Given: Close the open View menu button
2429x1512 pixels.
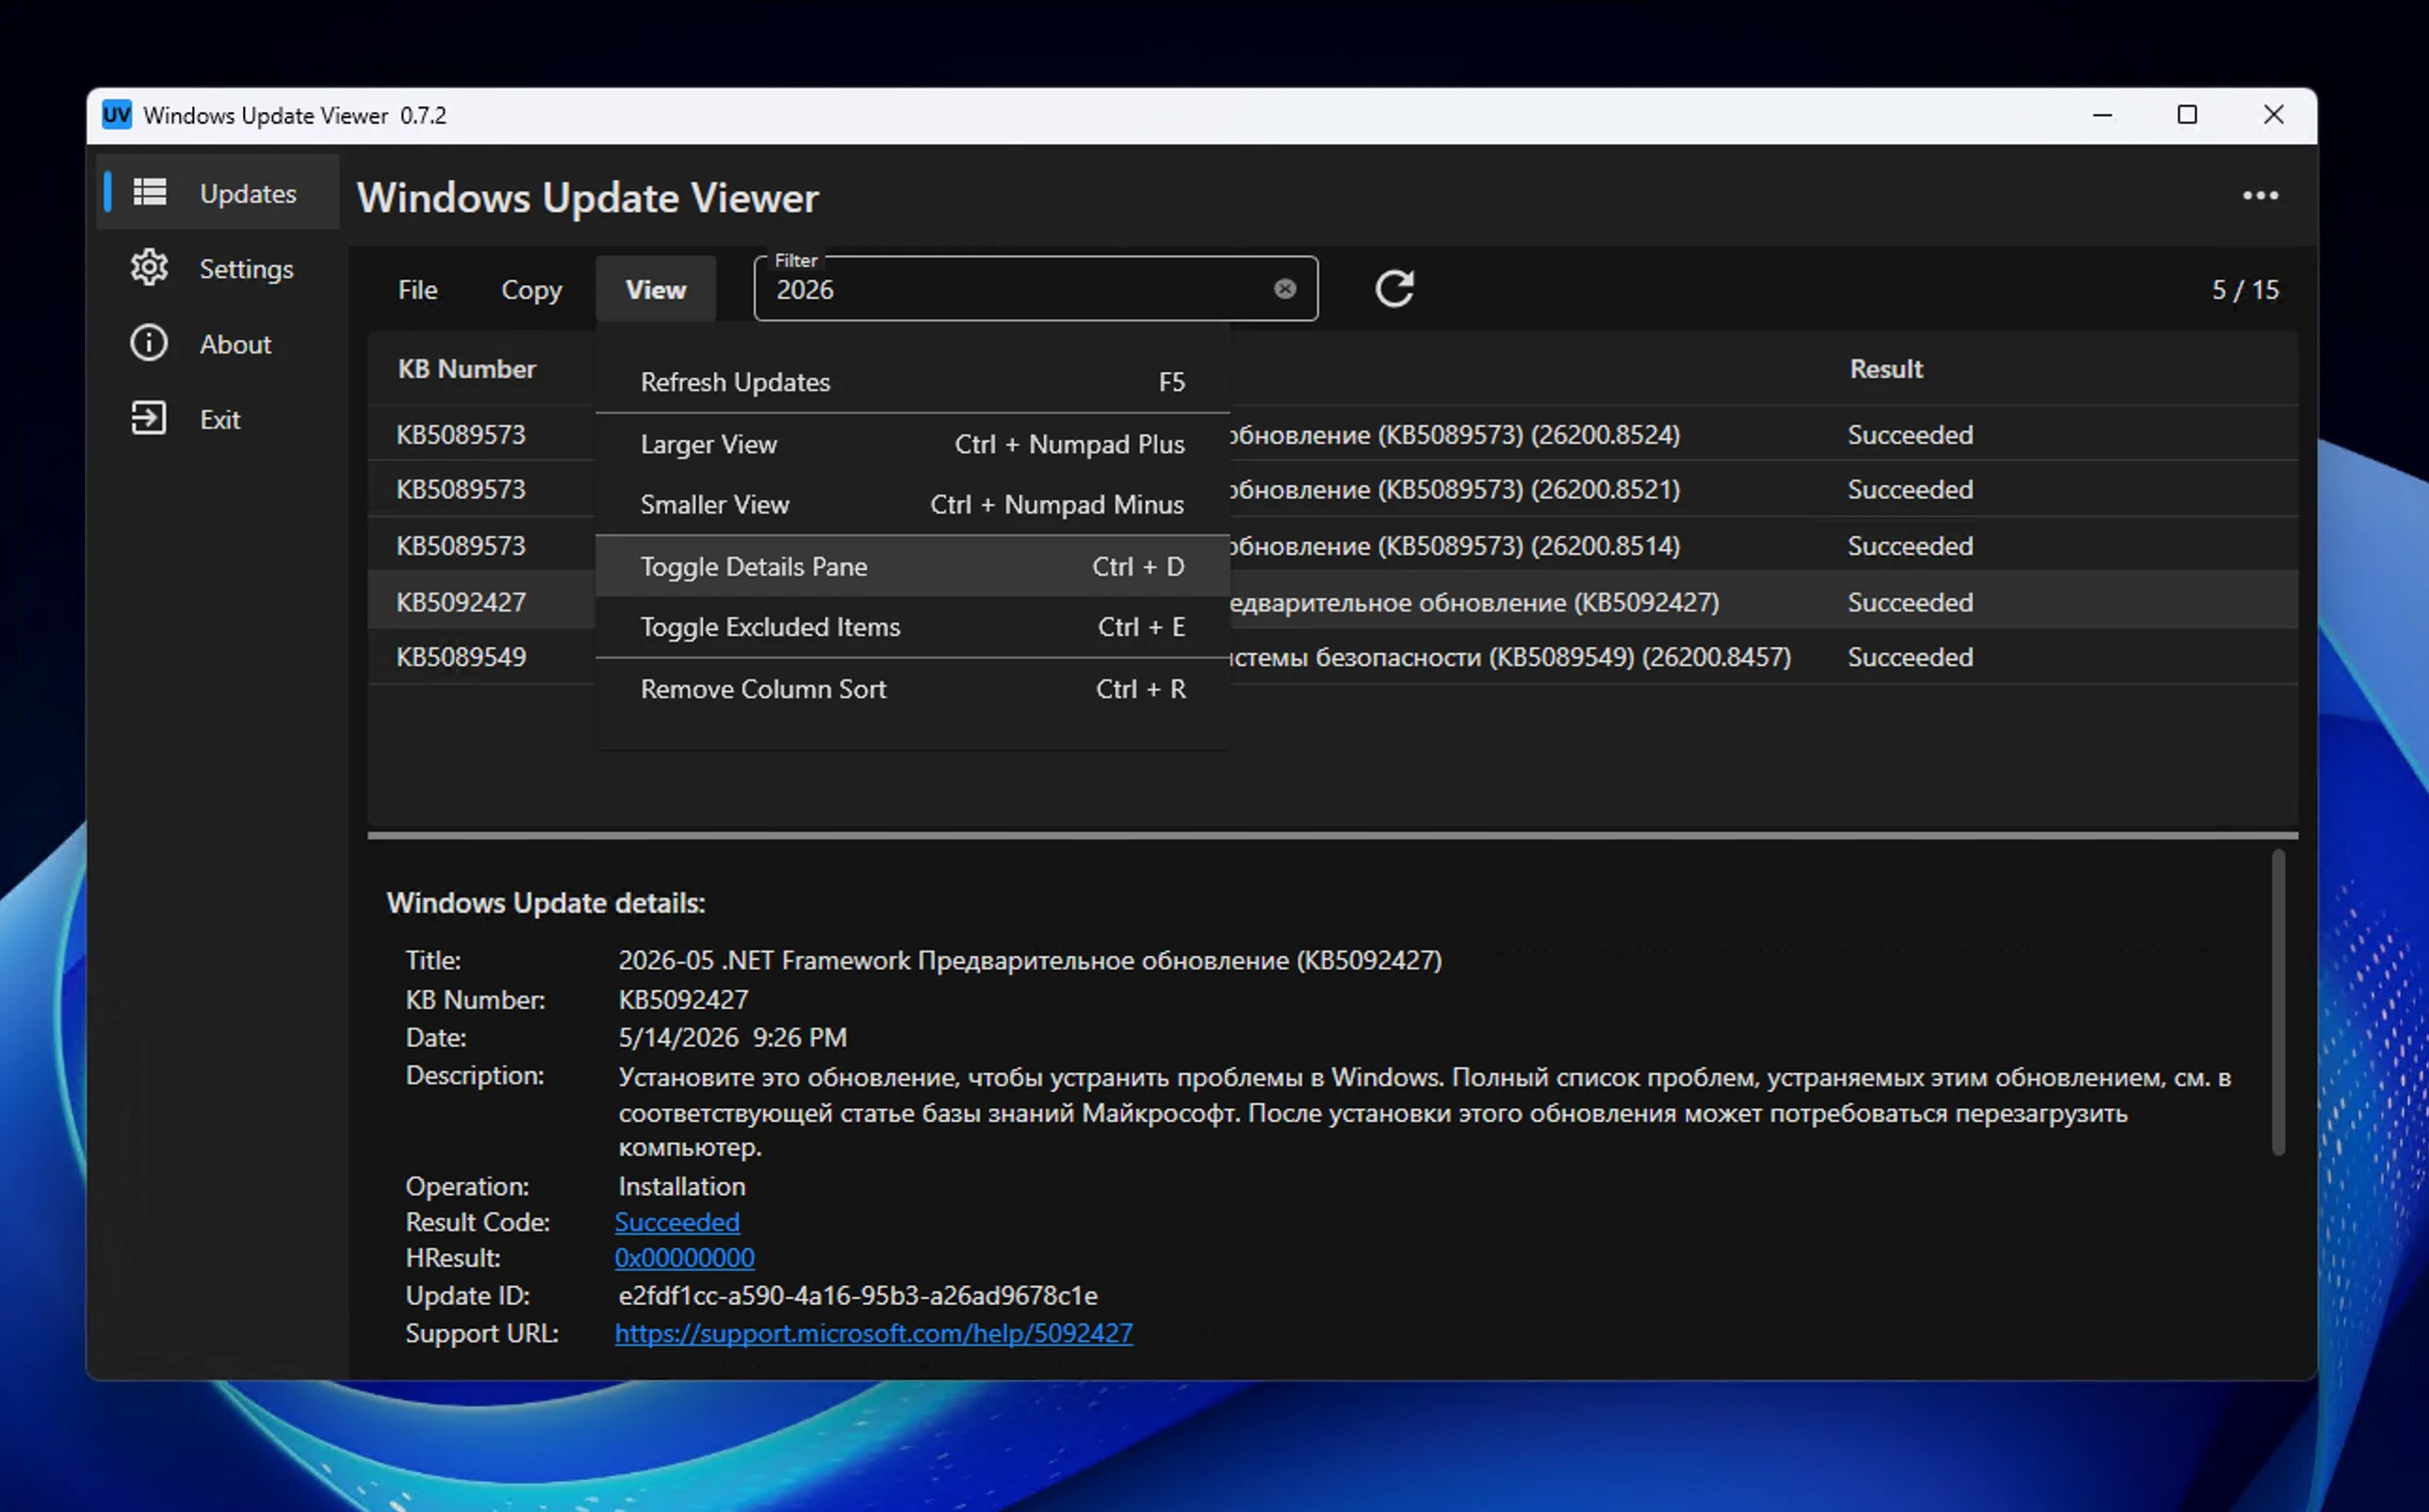Looking at the screenshot, I should click(656, 289).
